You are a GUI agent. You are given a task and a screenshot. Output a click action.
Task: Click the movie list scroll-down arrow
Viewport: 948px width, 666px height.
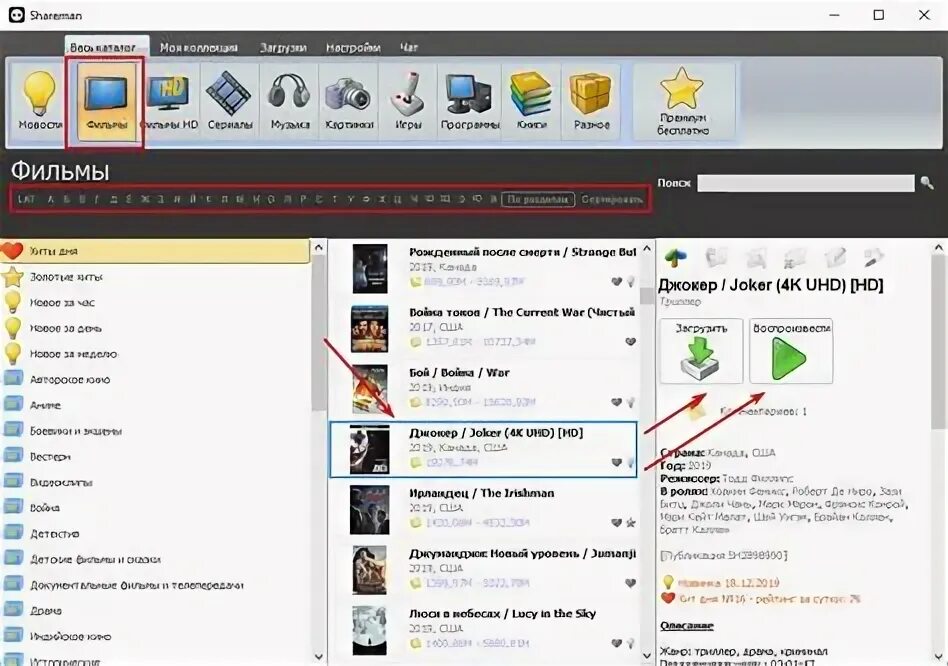pyautogui.click(x=647, y=656)
